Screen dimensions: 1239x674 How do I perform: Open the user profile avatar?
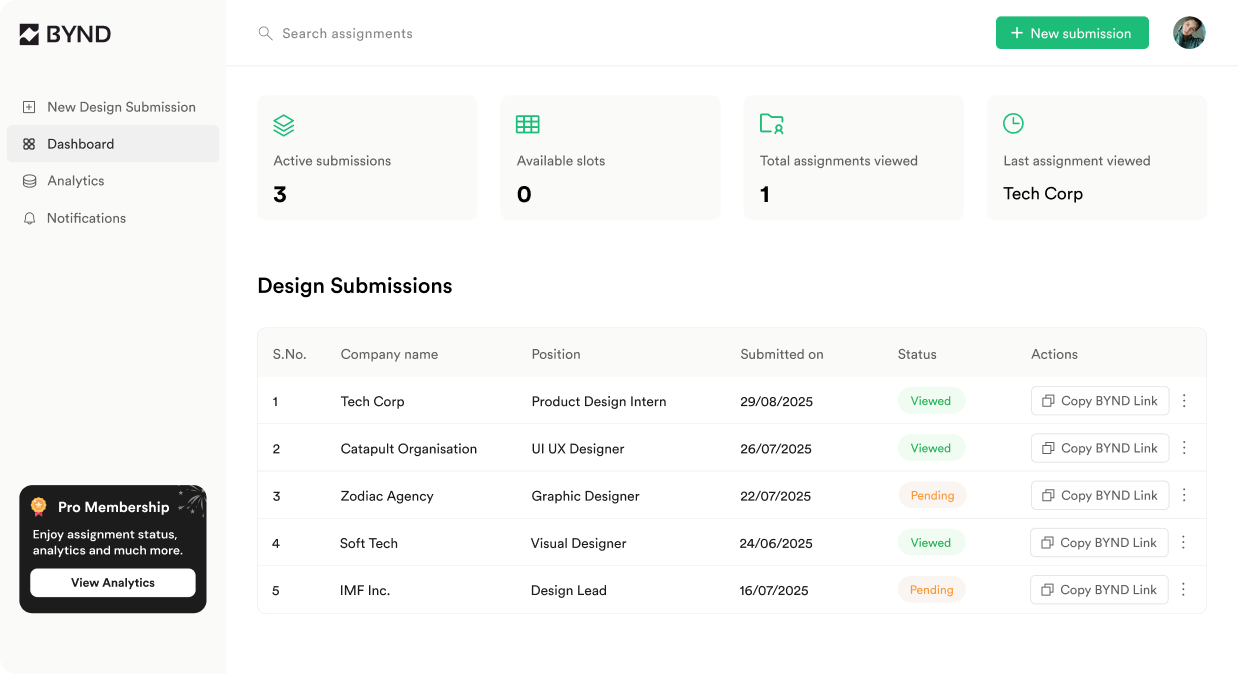click(x=1189, y=33)
